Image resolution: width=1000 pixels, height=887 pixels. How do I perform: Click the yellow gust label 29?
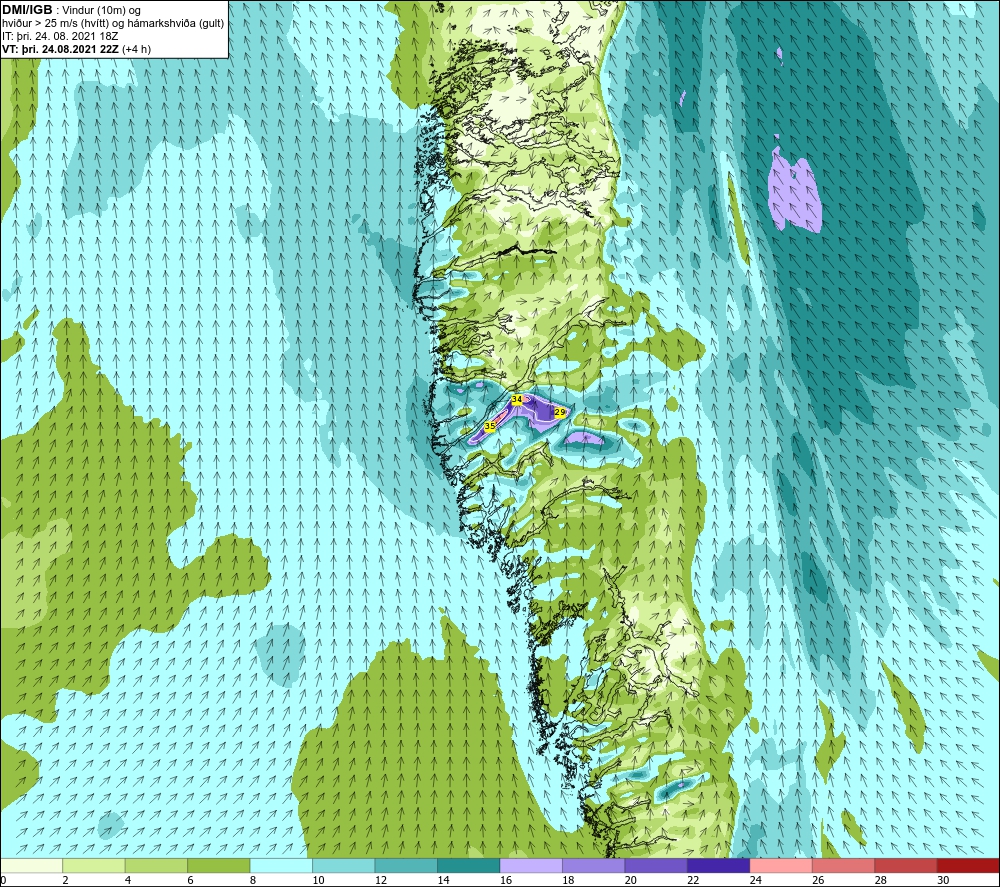[559, 413]
